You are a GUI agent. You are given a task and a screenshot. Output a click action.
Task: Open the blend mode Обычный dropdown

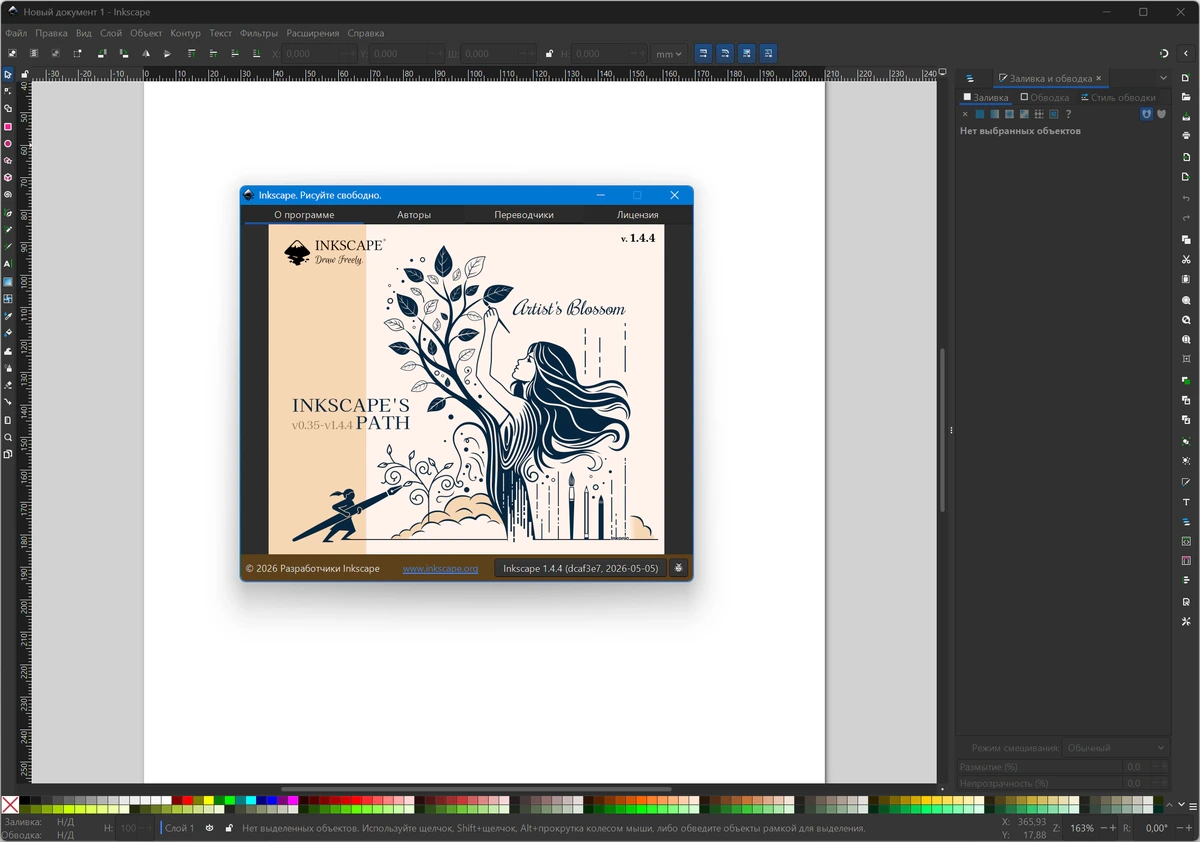(x=1115, y=748)
